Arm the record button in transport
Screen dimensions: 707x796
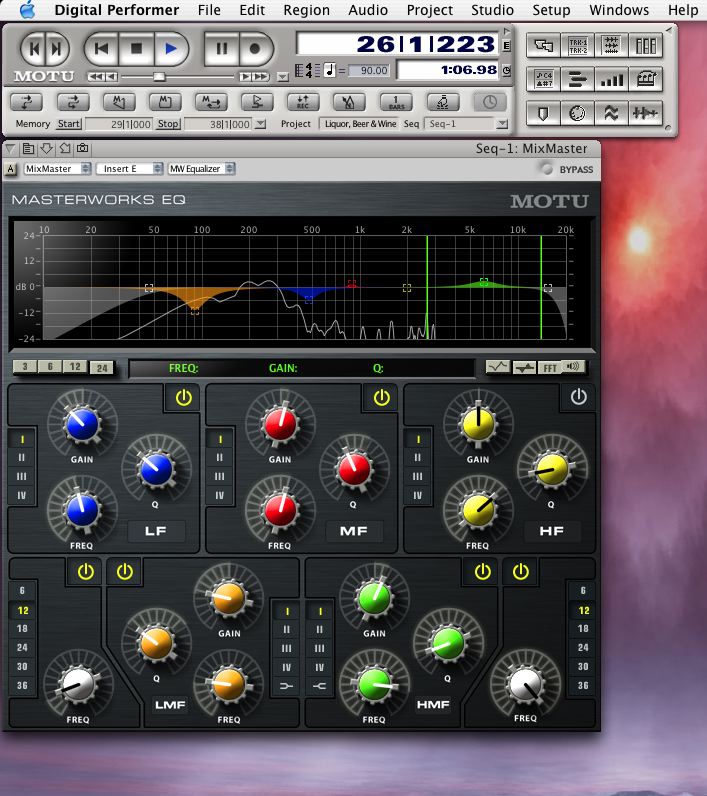click(255, 49)
